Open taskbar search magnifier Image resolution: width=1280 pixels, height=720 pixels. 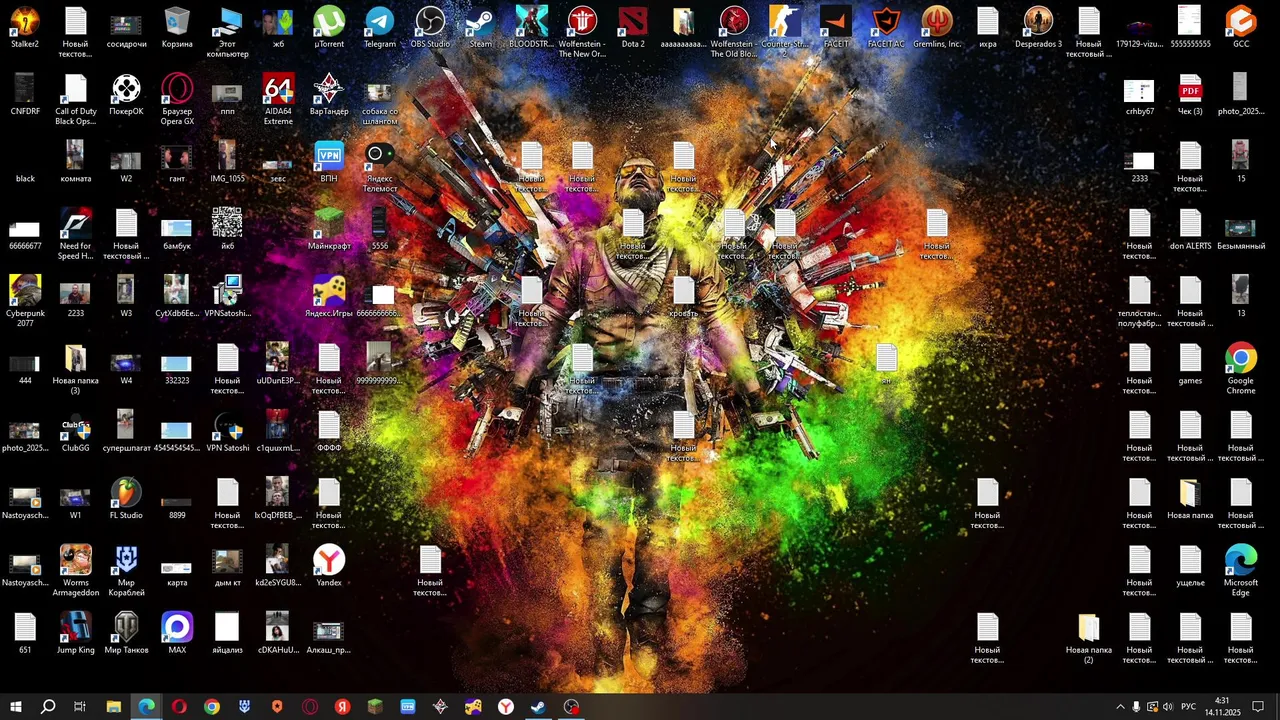pos(47,707)
